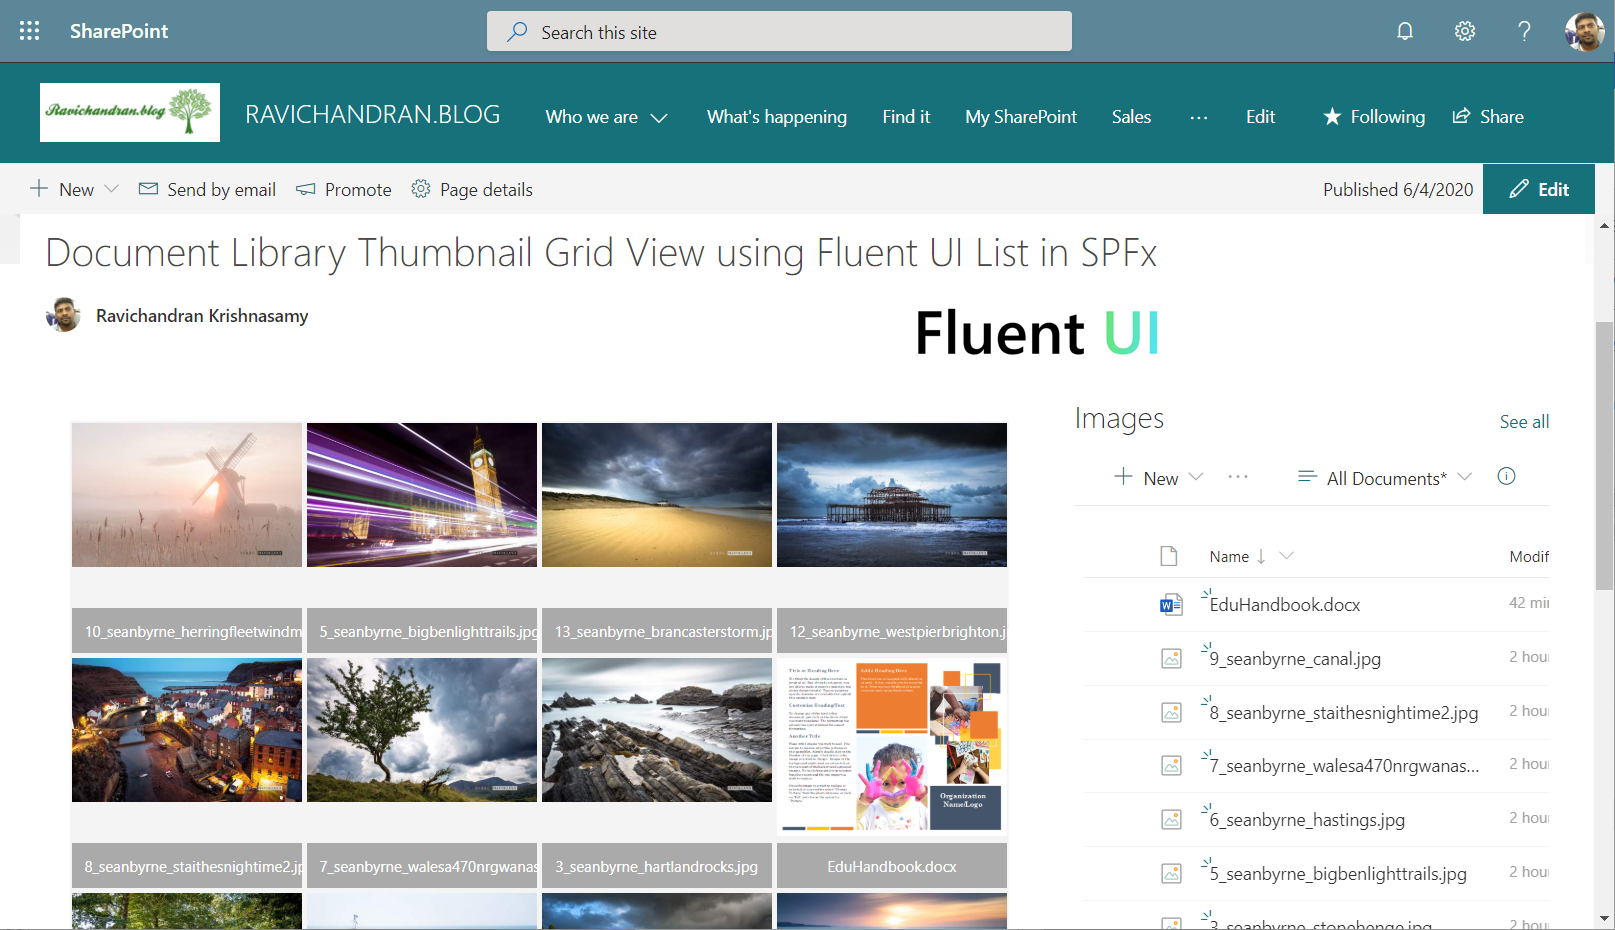Open the Big Ben light trails thumbnail

(422, 495)
